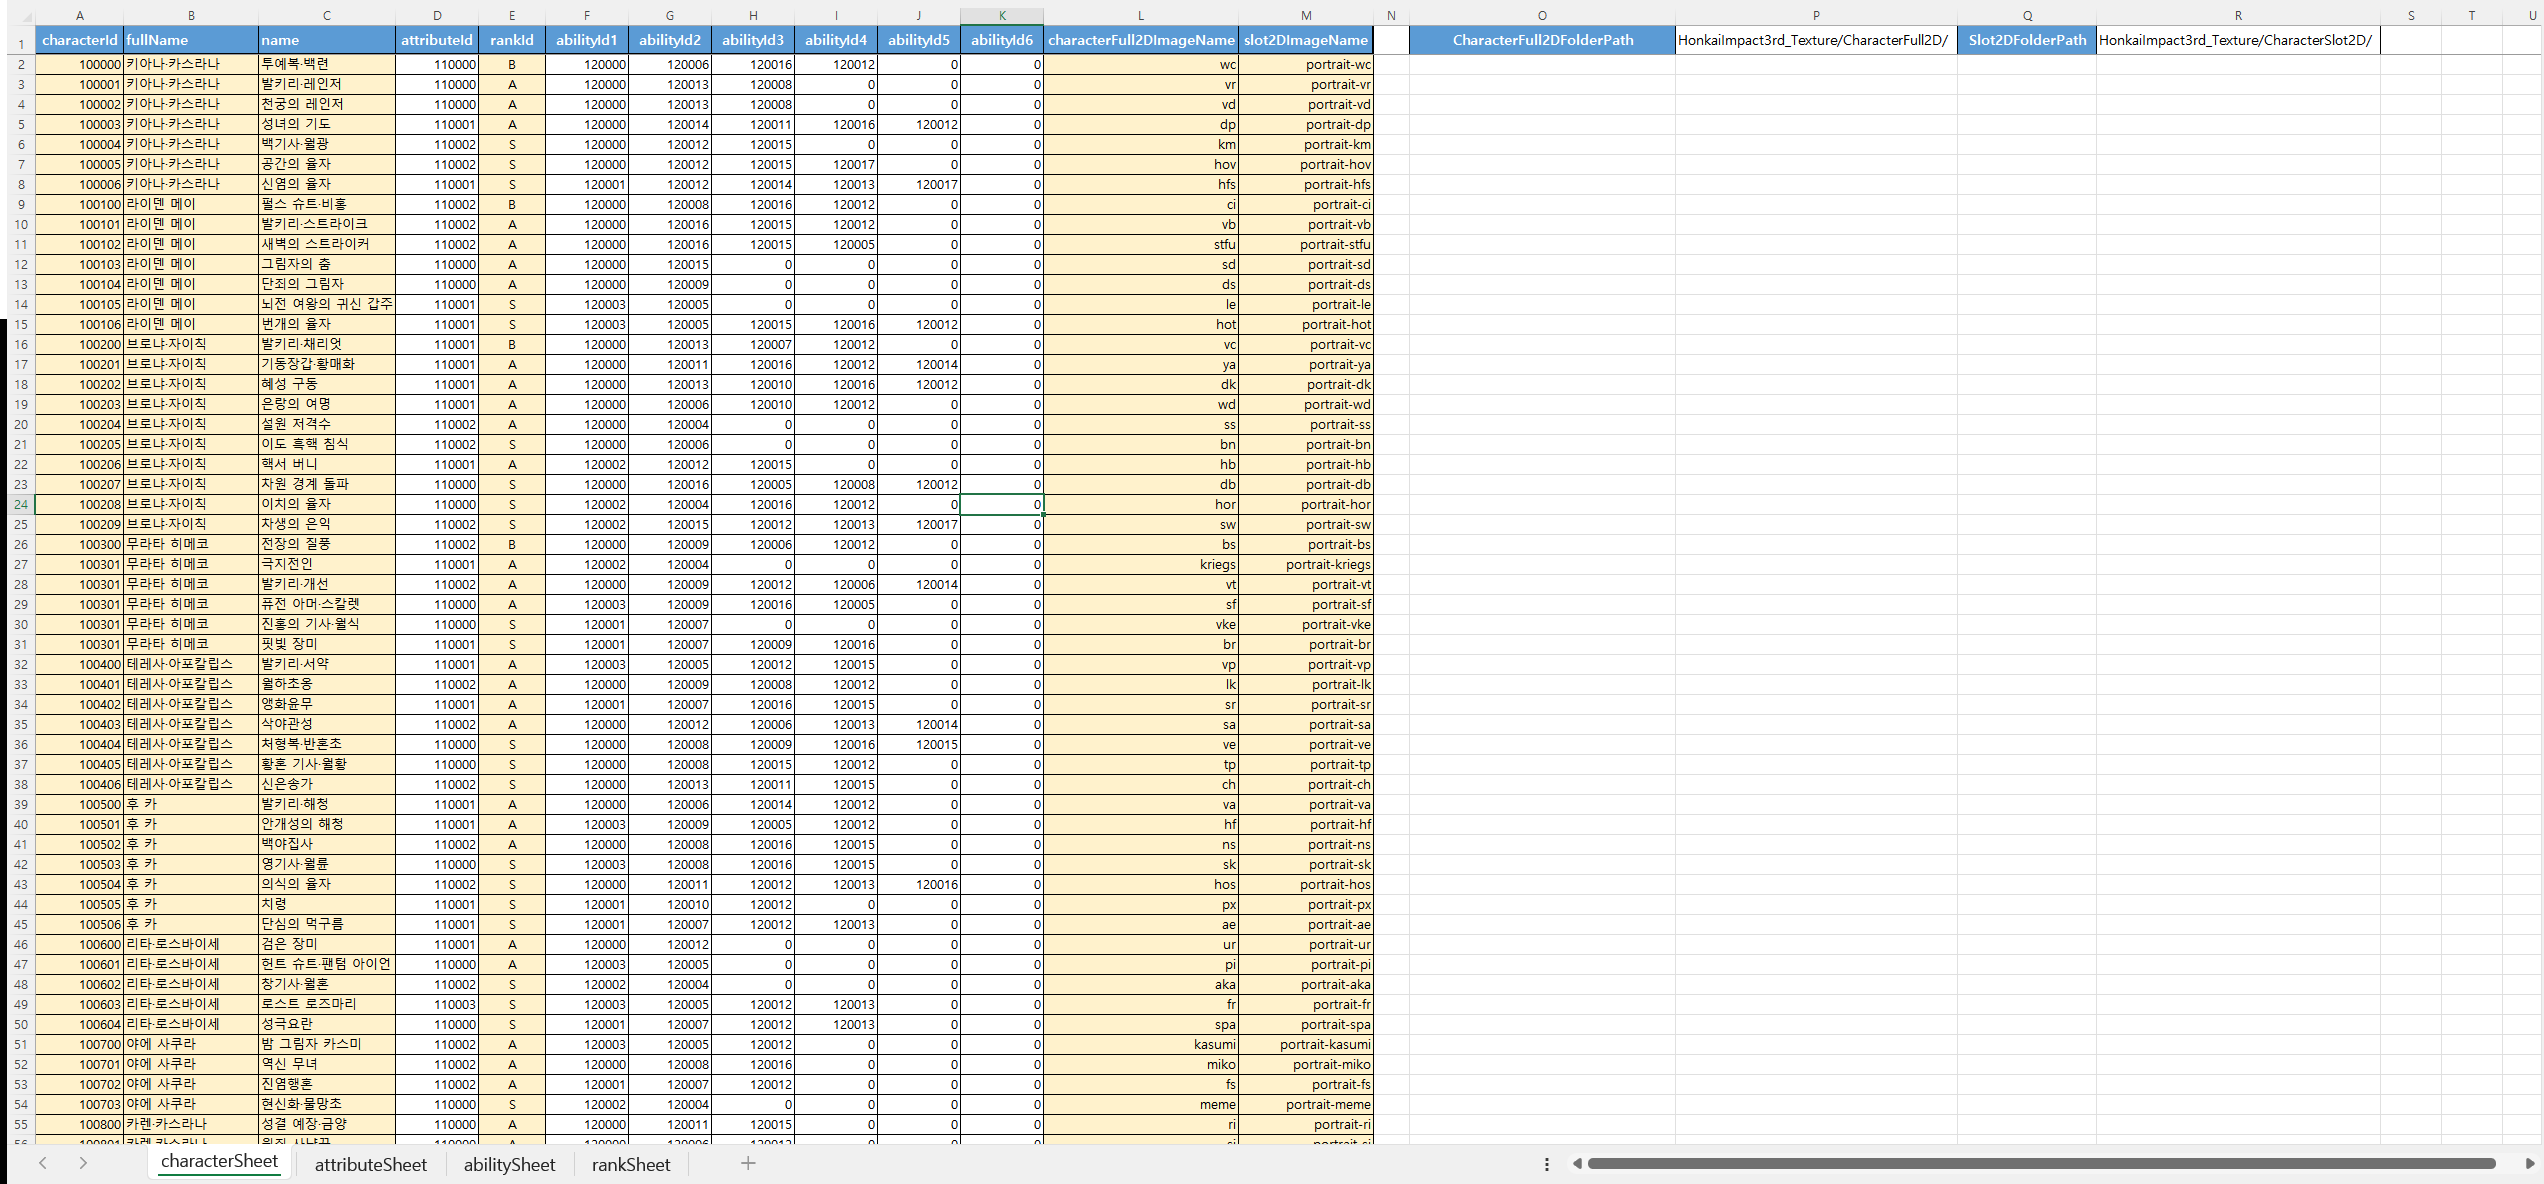The height and width of the screenshot is (1184, 2544).
Task: Click the slot2DImageName header cell
Action: [x=1305, y=40]
